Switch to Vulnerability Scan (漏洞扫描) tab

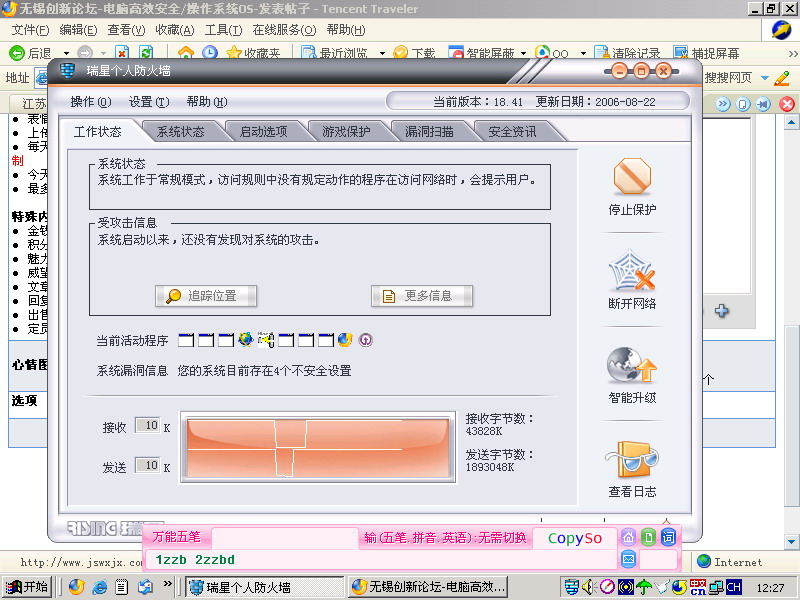429,132
